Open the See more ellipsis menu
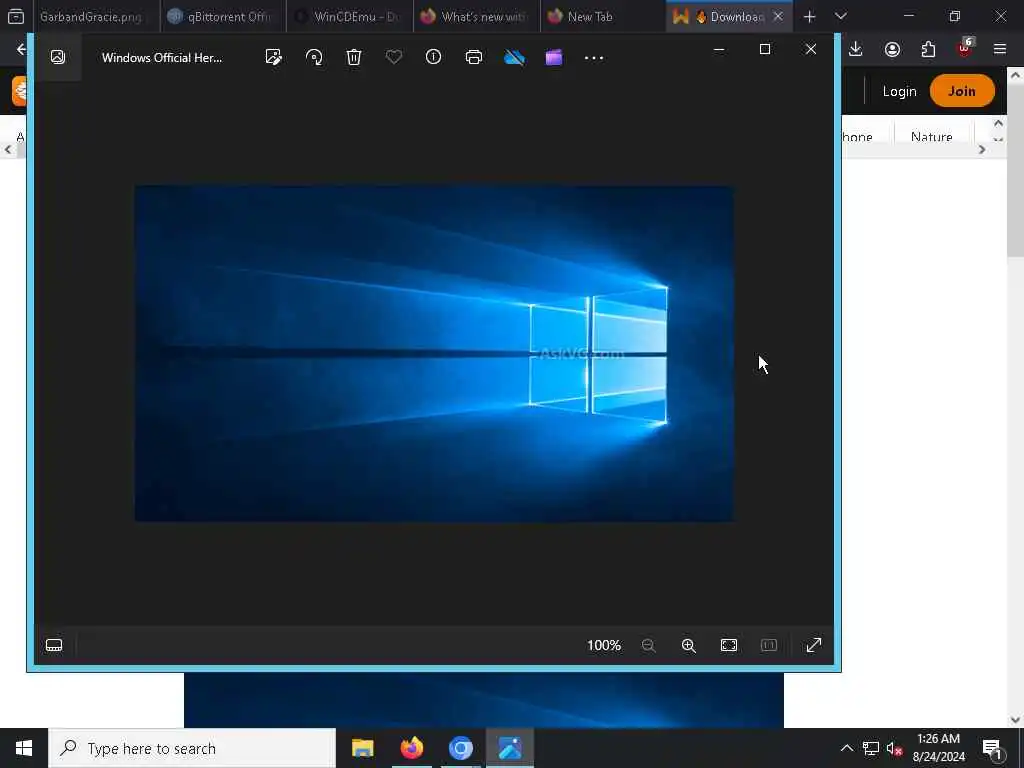Image resolution: width=1024 pixels, height=768 pixels. [594, 57]
